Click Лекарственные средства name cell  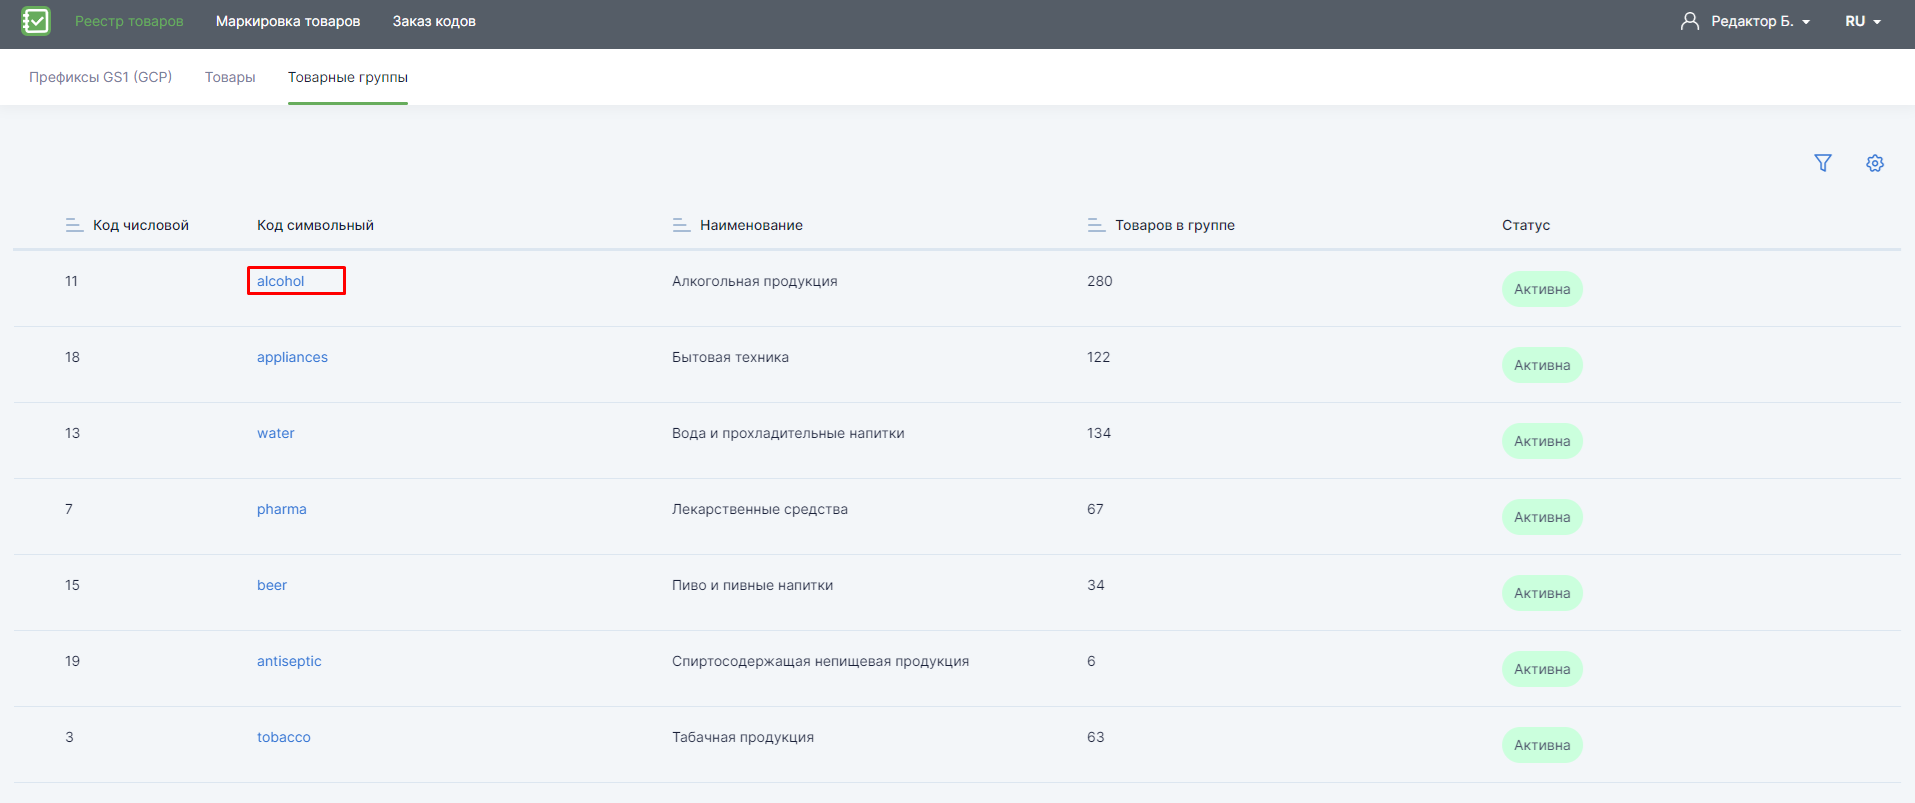pos(760,509)
